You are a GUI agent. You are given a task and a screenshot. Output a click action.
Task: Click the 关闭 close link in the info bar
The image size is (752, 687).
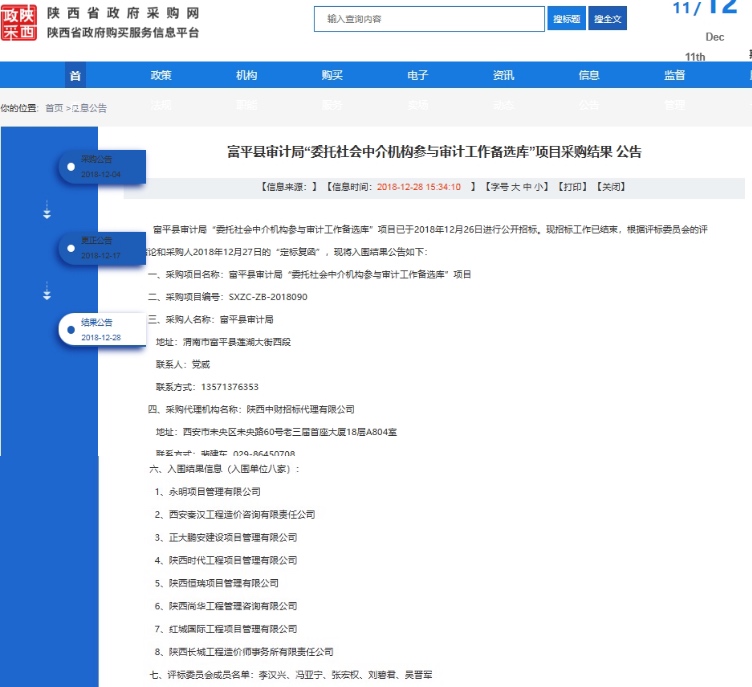point(611,187)
